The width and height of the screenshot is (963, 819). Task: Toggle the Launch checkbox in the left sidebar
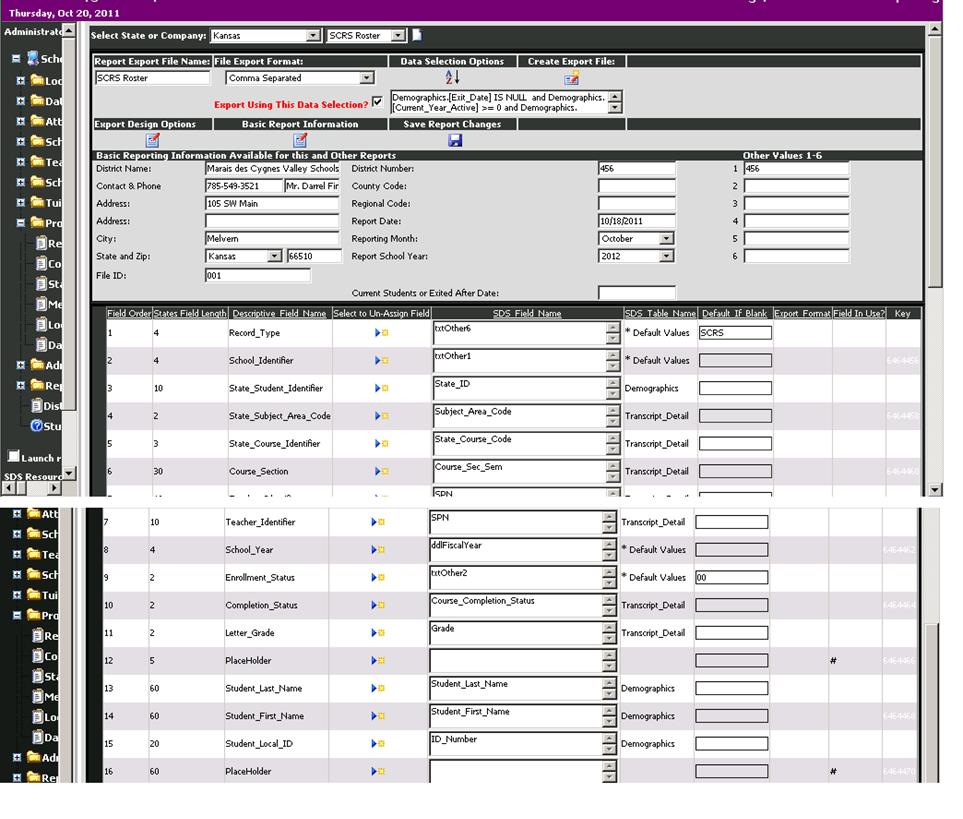click(13, 455)
